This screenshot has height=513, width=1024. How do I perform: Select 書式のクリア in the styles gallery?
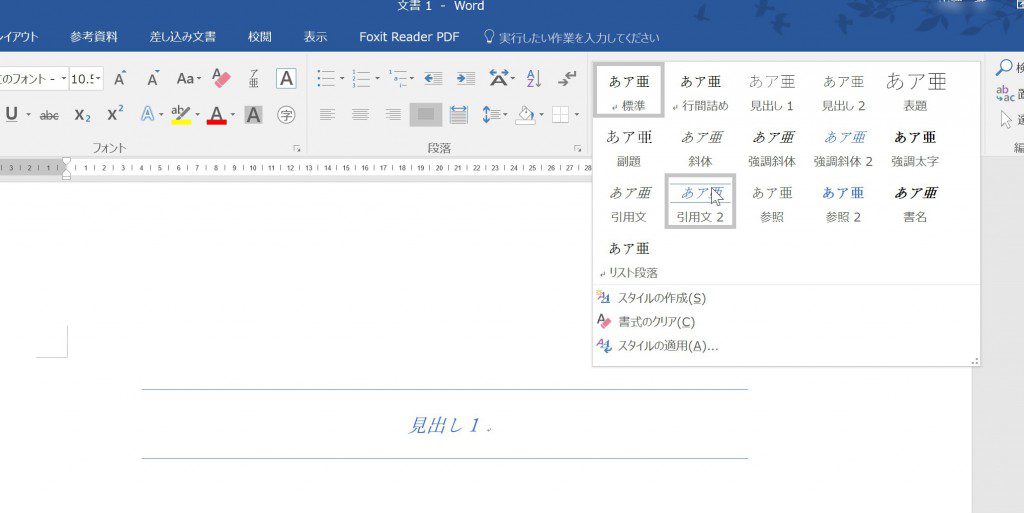656,322
